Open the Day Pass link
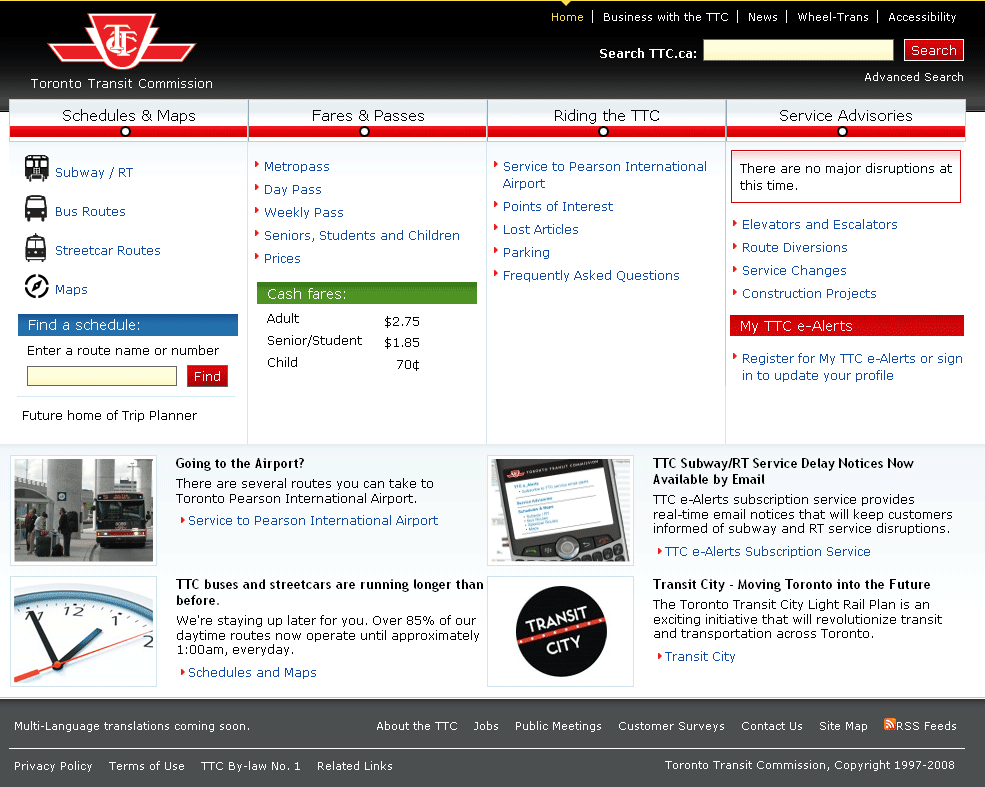The width and height of the screenshot is (985, 787). [x=293, y=189]
